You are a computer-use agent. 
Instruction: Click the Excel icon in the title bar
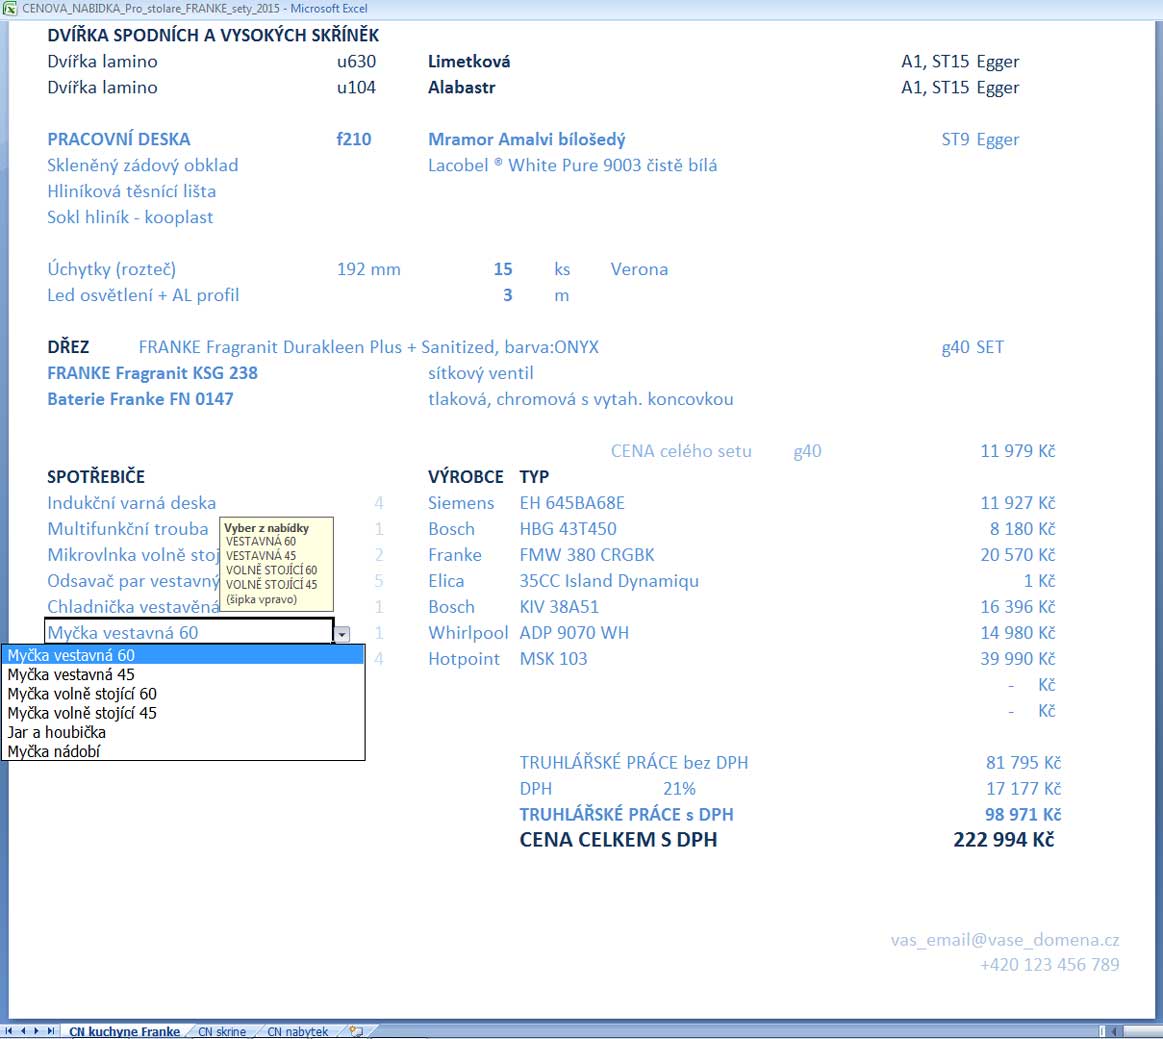pyautogui.click(x=10, y=8)
